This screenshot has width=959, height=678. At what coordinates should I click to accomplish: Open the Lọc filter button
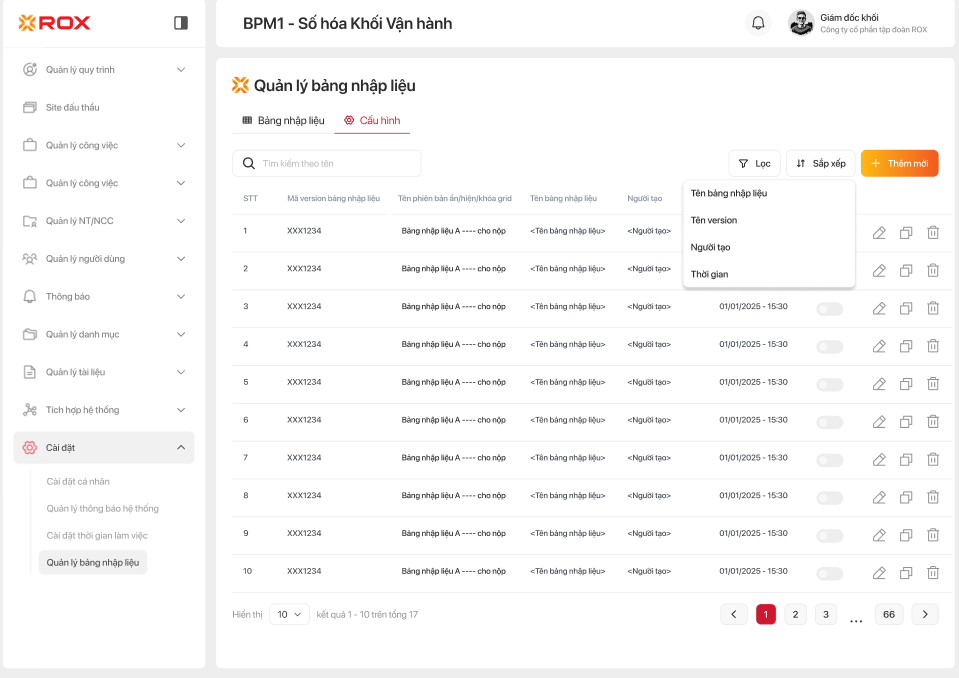coord(754,164)
